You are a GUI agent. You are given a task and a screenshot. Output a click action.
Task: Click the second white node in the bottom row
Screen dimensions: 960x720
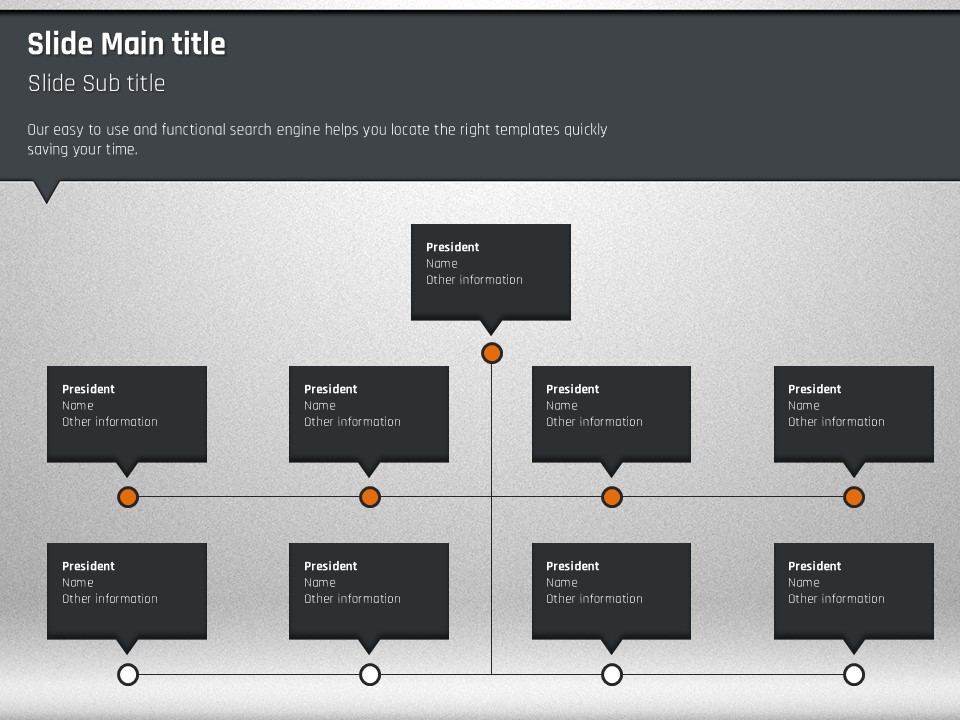[370, 674]
